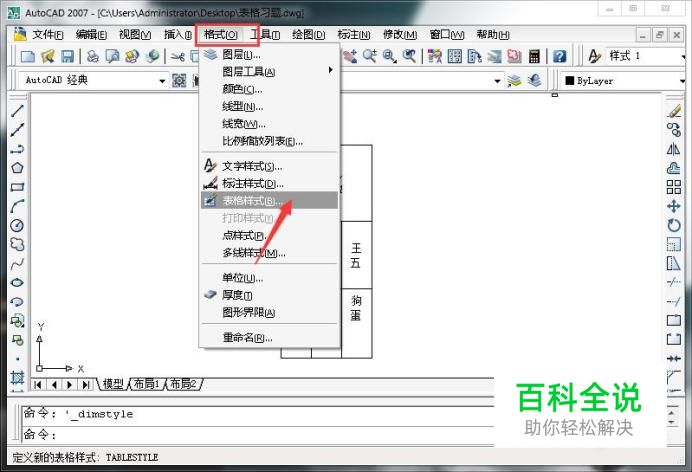Click the Zoom Realtime icon

point(370,56)
